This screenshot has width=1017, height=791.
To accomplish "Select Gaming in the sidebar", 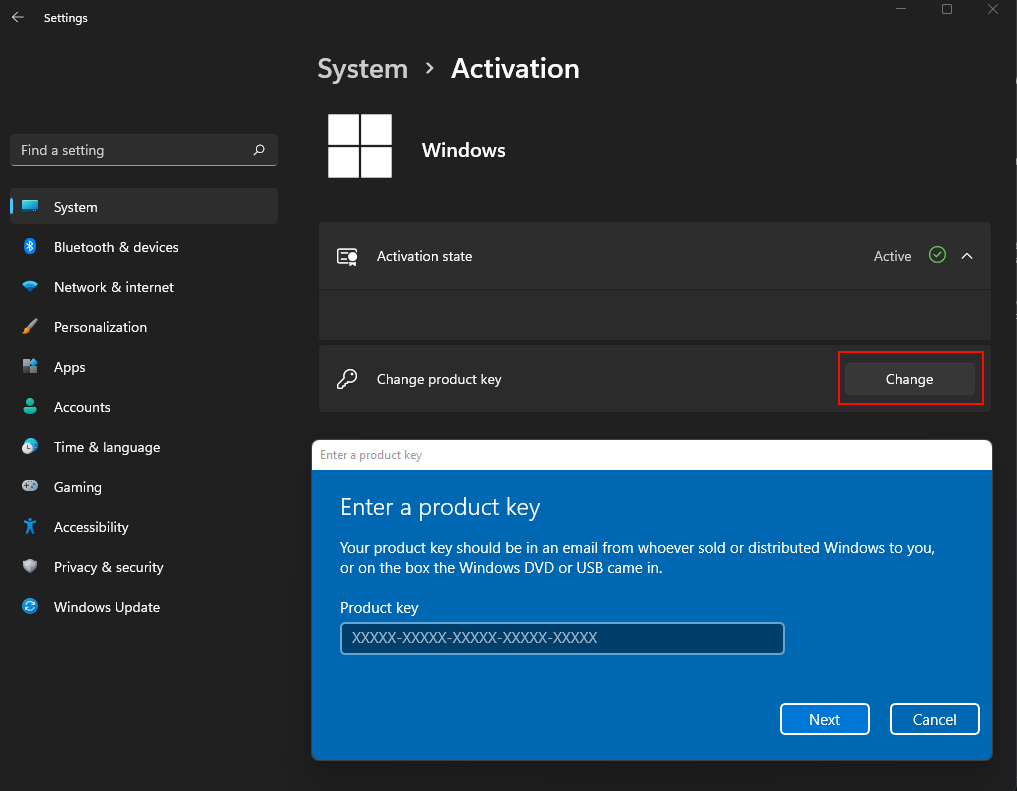I will tap(144, 487).
